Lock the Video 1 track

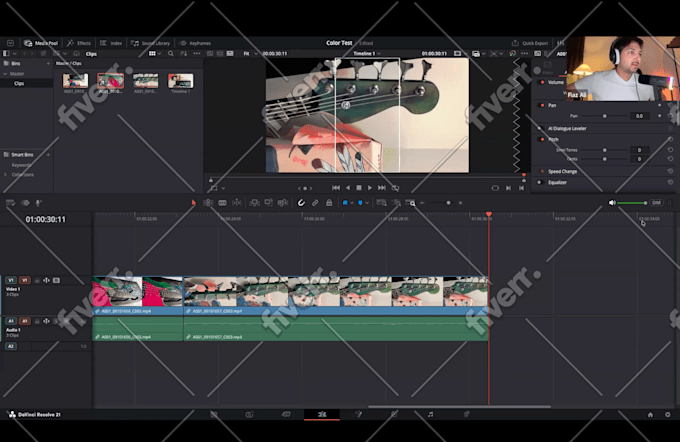[x=37, y=280]
